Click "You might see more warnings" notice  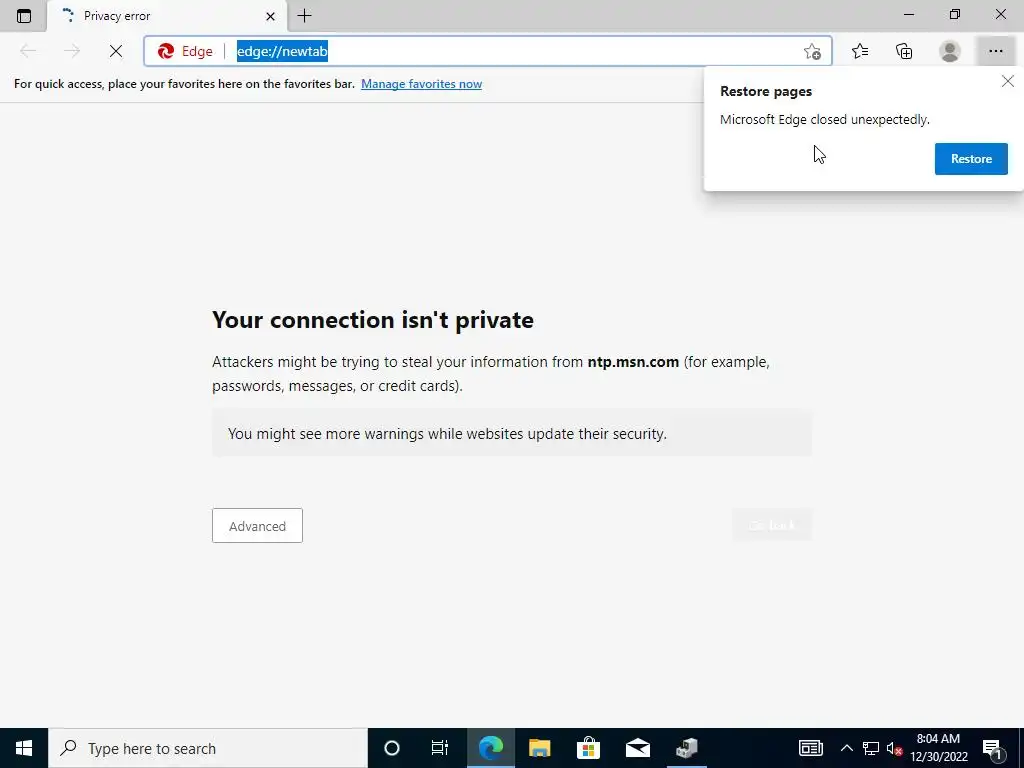[x=512, y=434]
